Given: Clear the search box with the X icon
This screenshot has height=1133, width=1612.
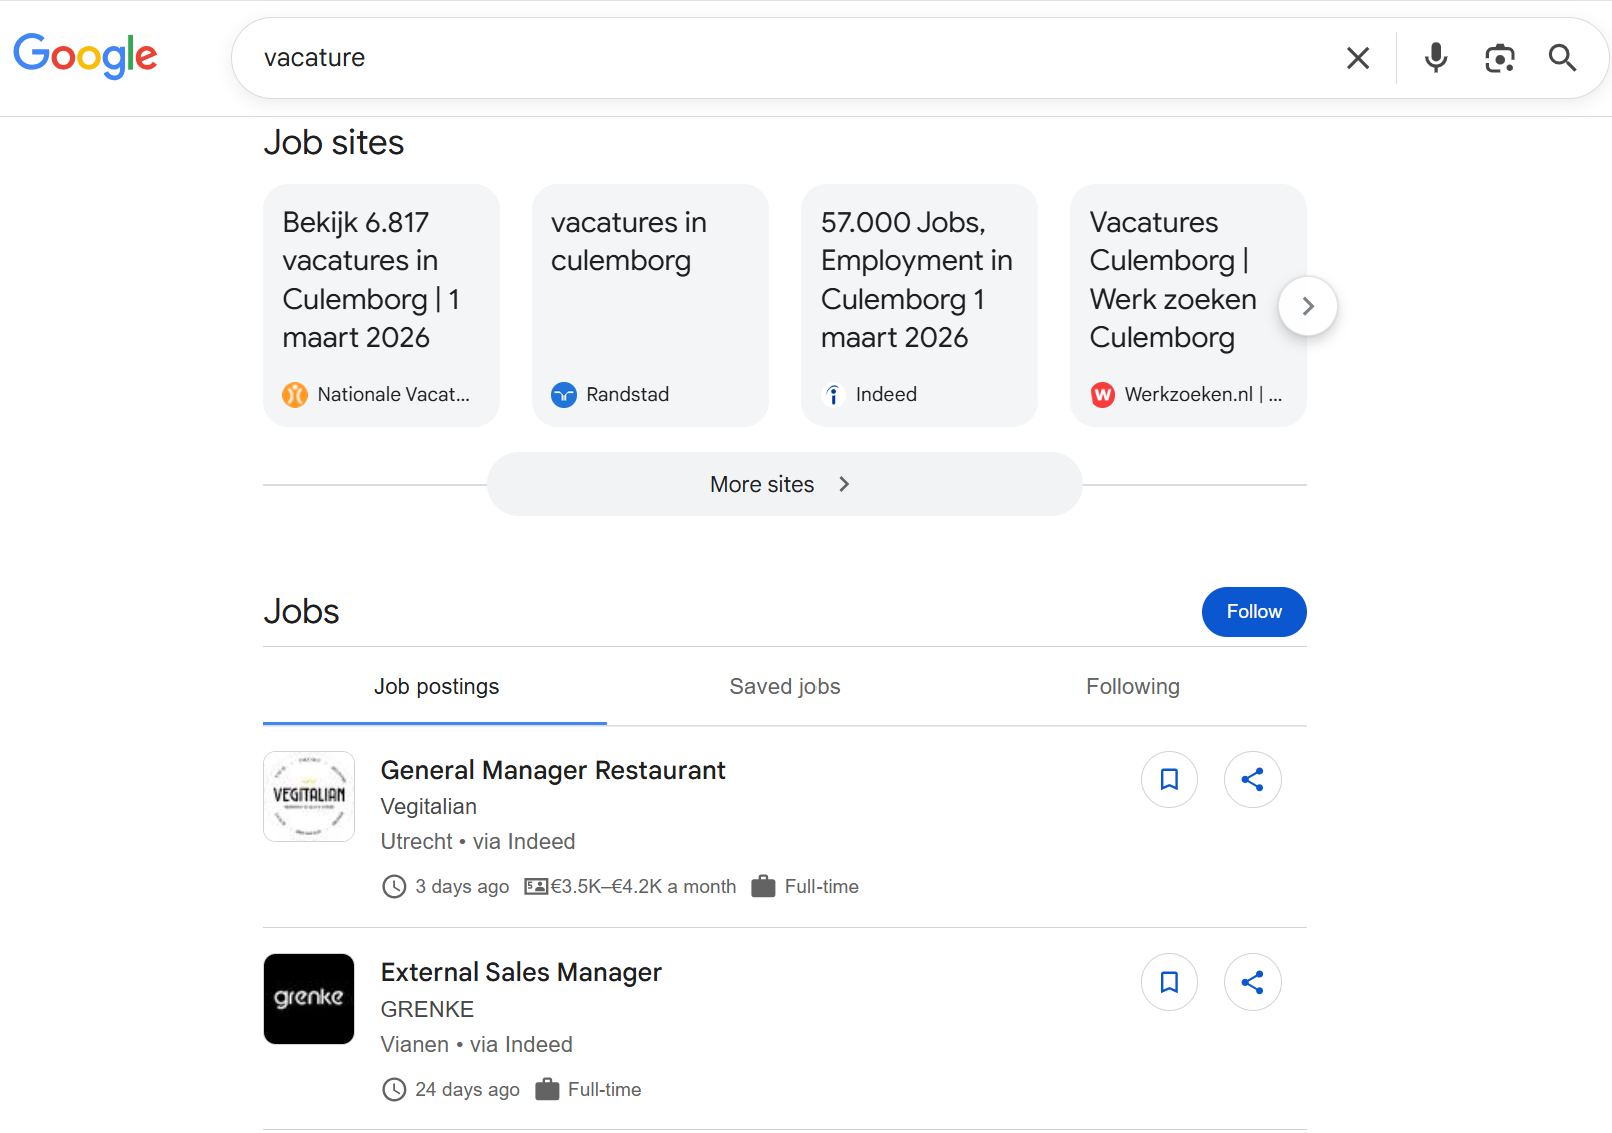Looking at the screenshot, I should click(x=1357, y=58).
